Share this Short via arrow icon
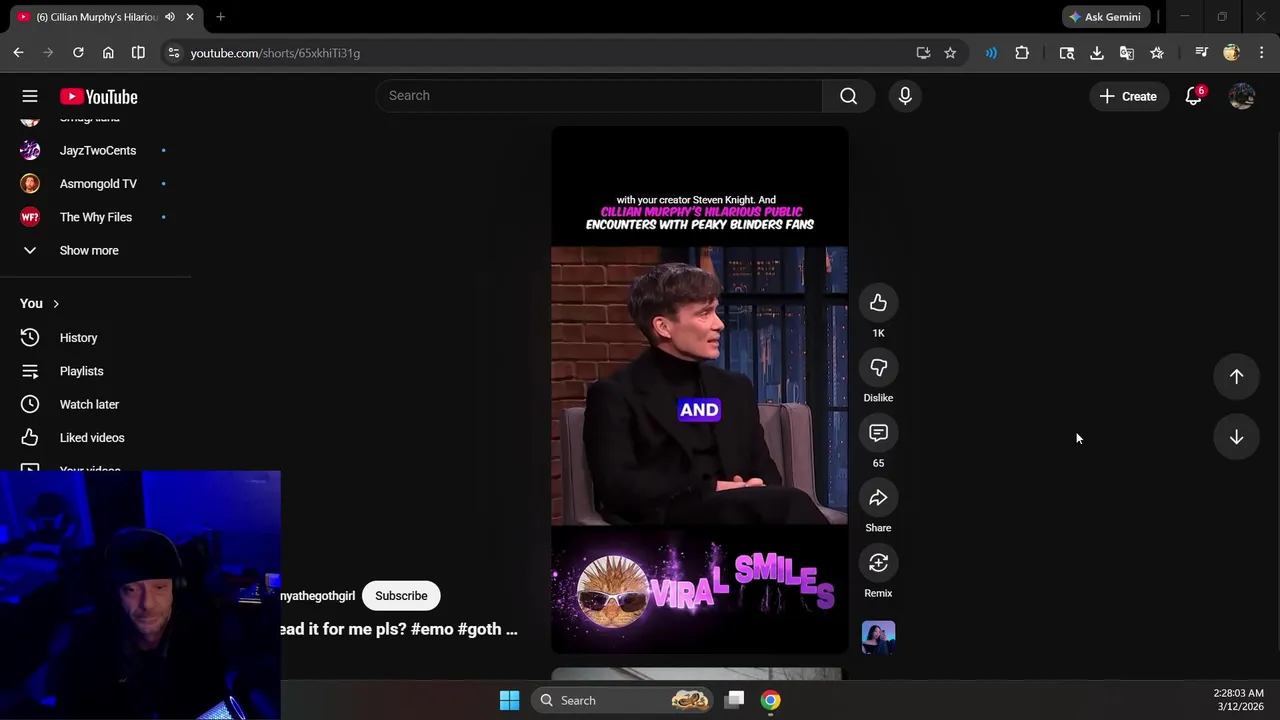 878,498
